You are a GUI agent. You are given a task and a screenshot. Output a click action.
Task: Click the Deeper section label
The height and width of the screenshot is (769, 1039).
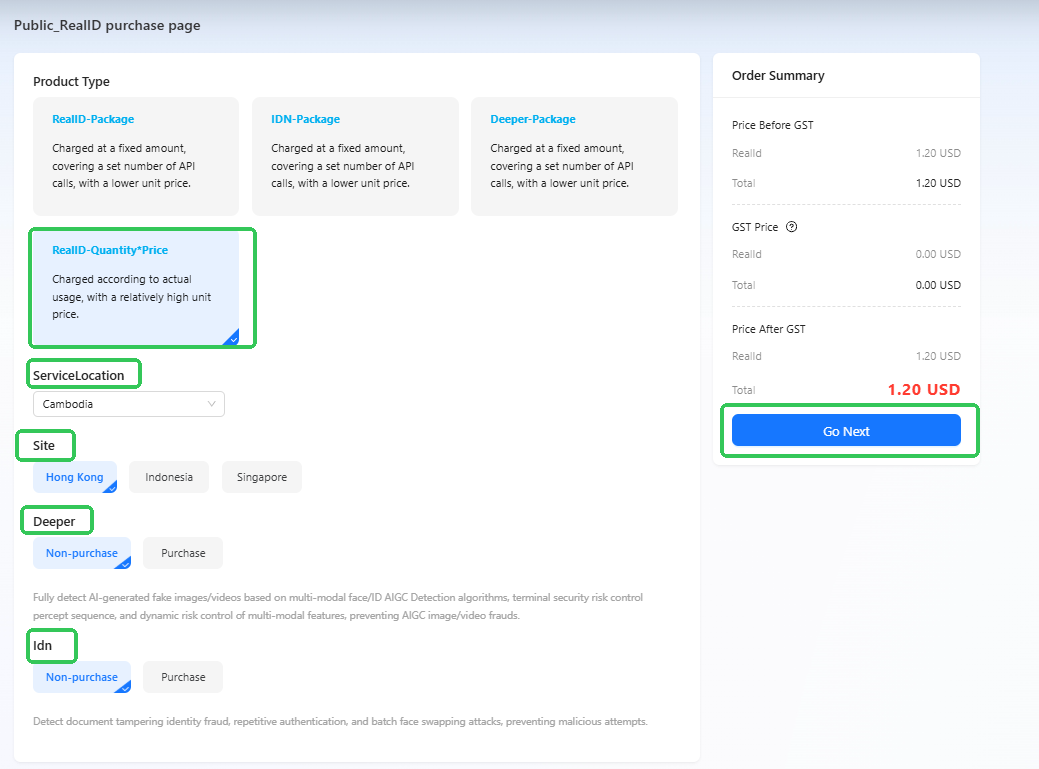(54, 521)
